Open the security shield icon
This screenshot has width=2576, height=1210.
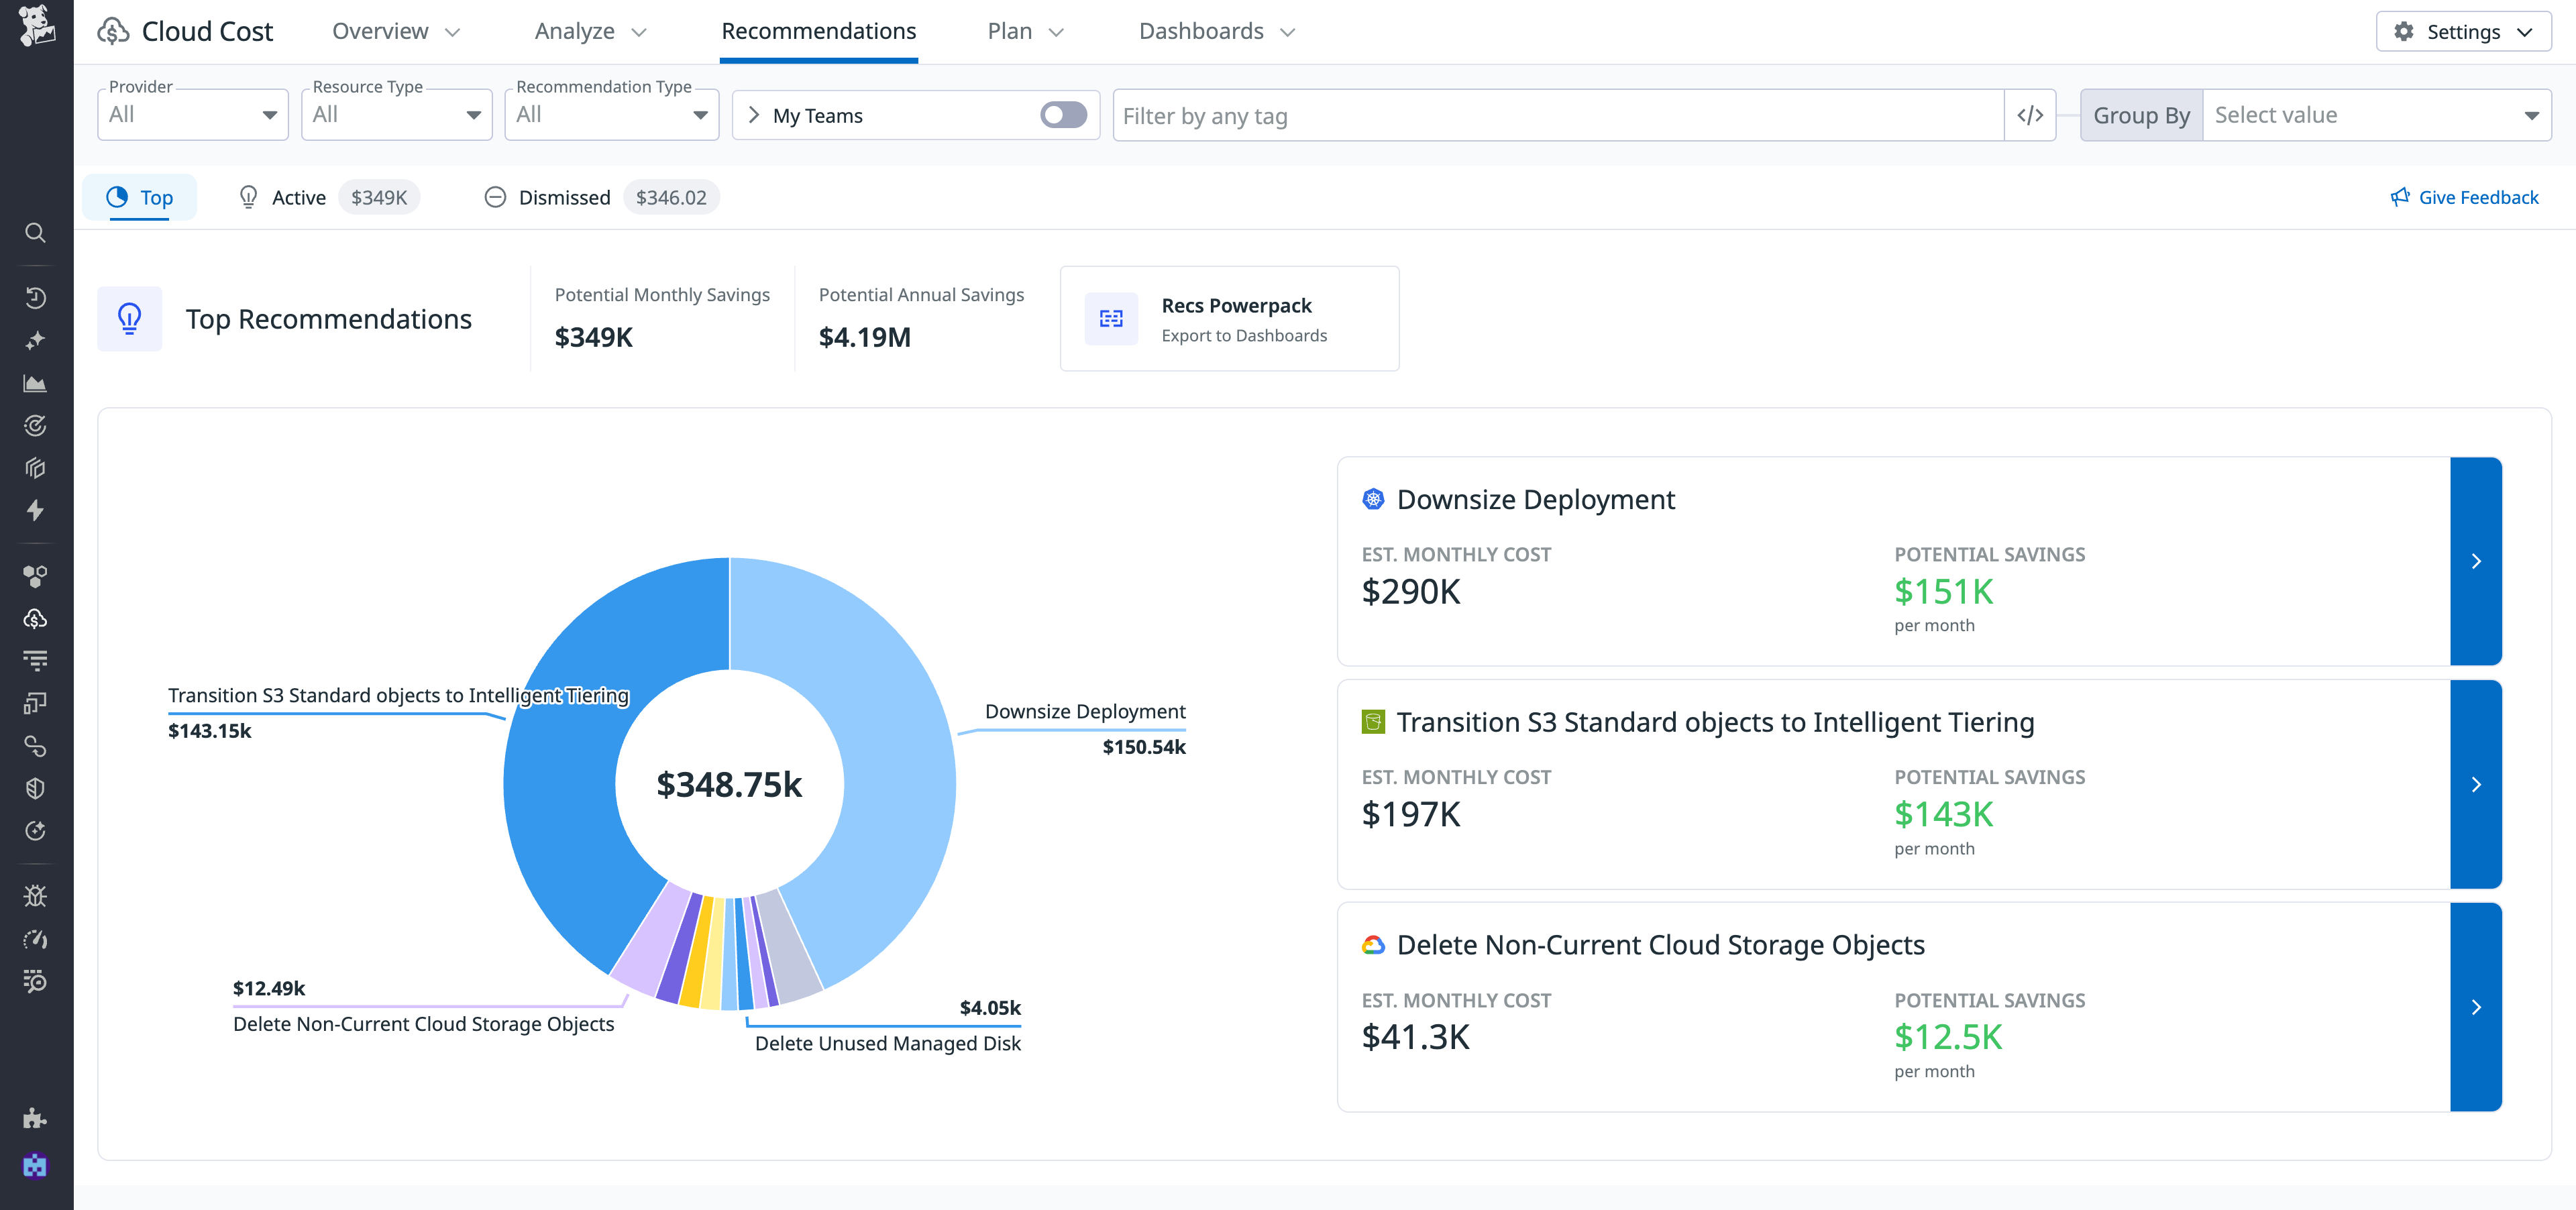[x=36, y=788]
